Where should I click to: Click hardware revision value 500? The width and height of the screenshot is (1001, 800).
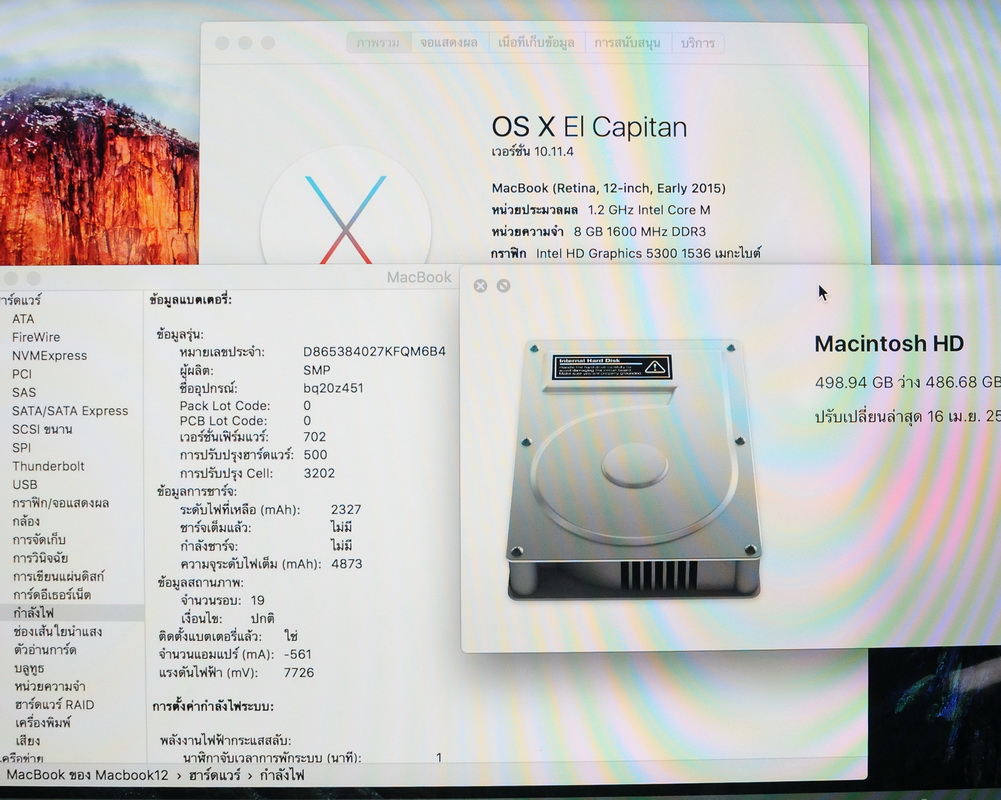coord(315,455)
